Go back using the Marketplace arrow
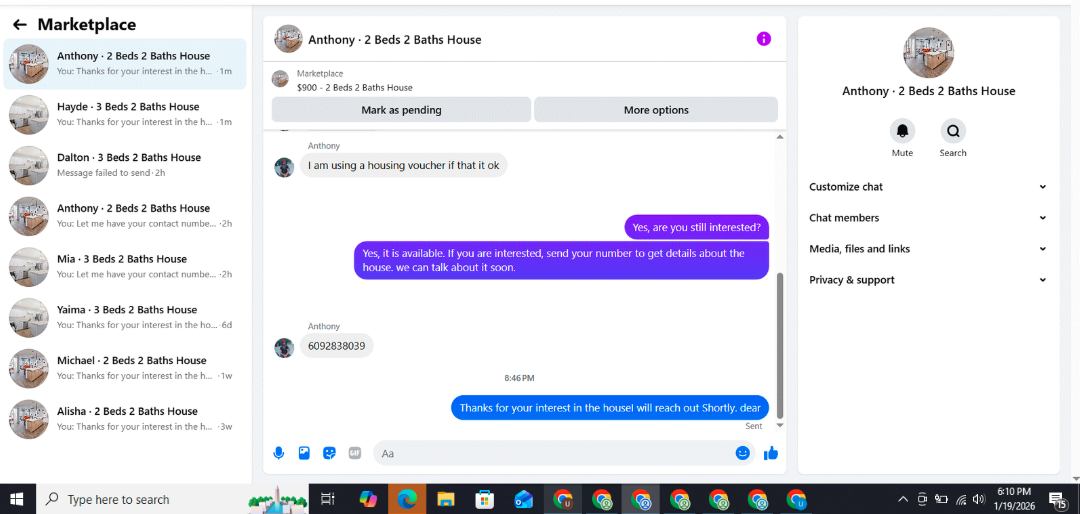The image size is (1080, 514). coord(20,25)
